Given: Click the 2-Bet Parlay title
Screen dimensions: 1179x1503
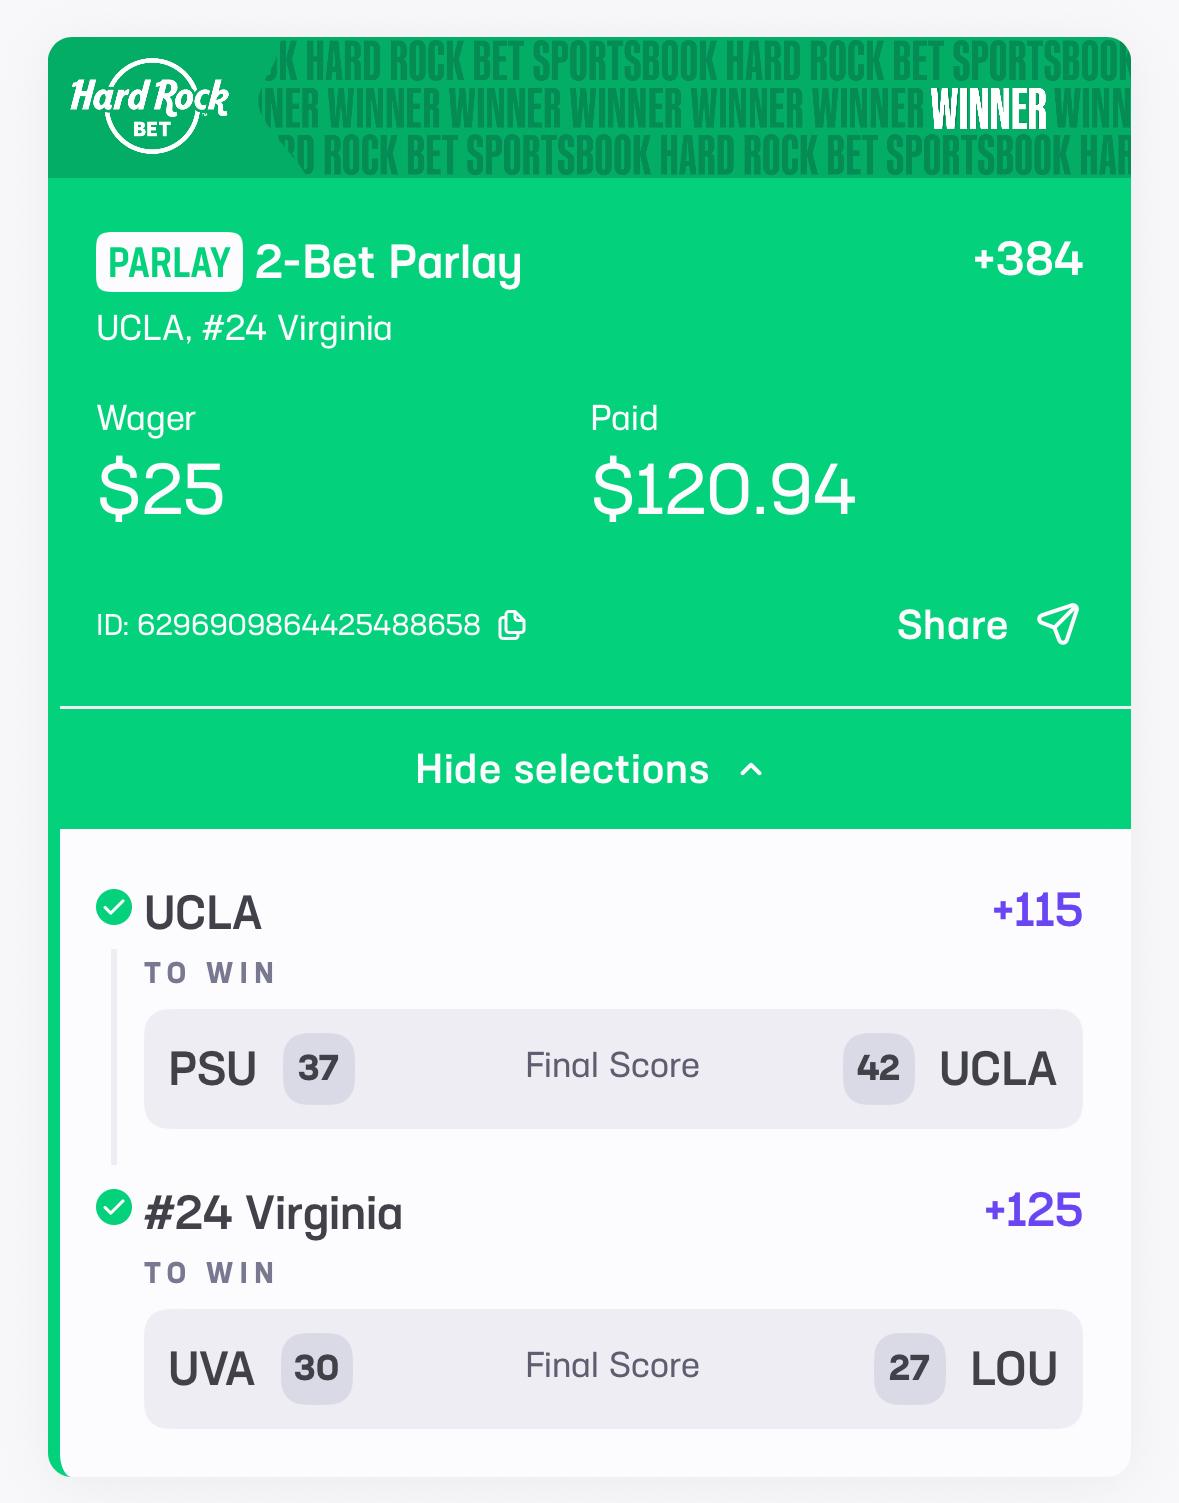Looking at the screenshot, I should tap(388, 262).
